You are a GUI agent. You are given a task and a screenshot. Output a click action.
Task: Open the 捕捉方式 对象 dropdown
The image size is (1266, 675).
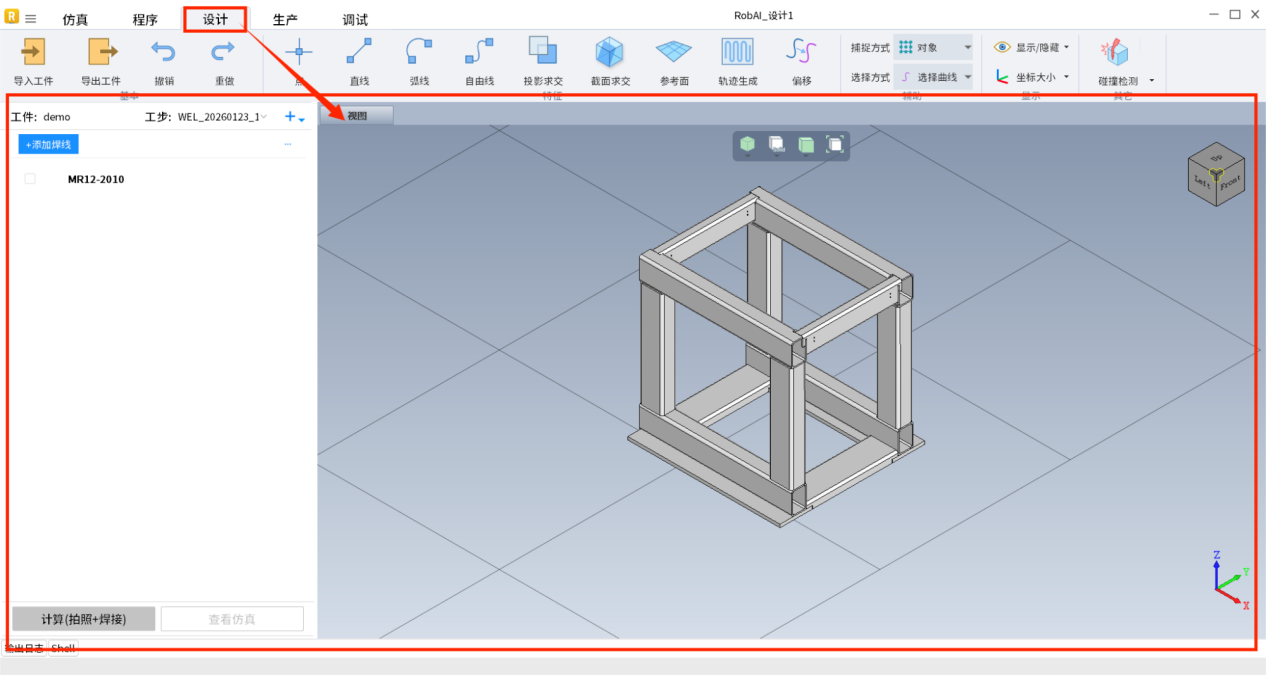point(933,47)
